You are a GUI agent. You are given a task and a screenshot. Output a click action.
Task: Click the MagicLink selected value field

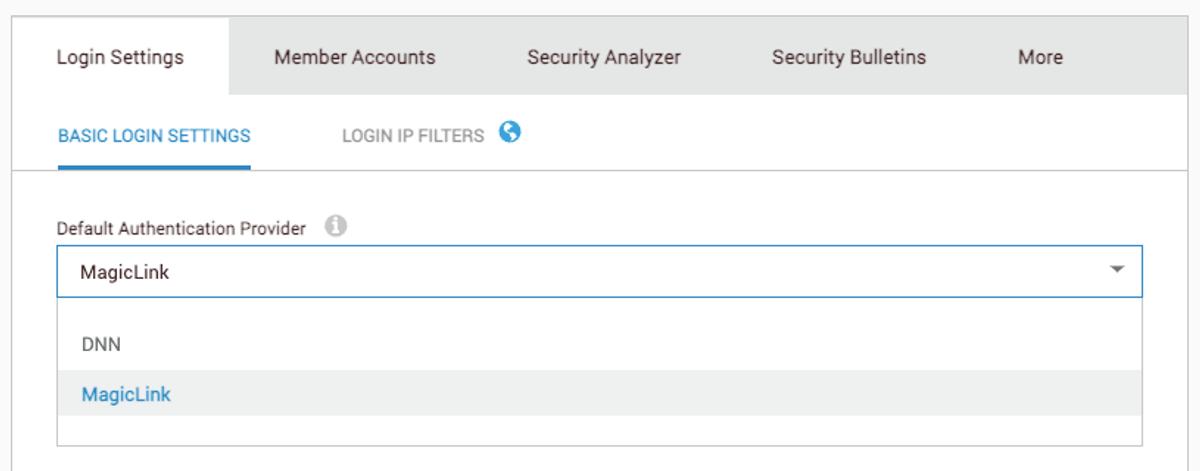[x=599, y=272]
